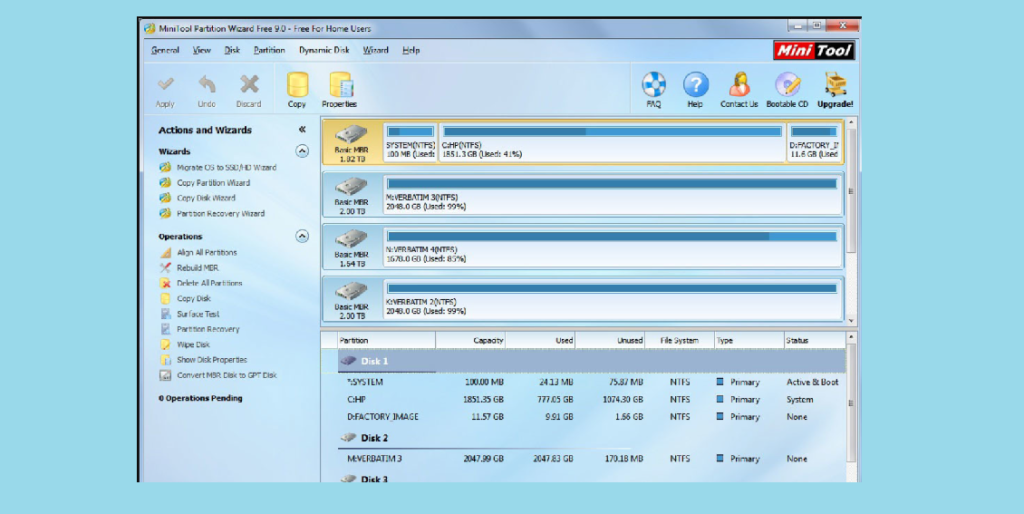Click the Partition Recovery Wizard icon
Viewport: 1024px width, 514px height.
(165, 214)
